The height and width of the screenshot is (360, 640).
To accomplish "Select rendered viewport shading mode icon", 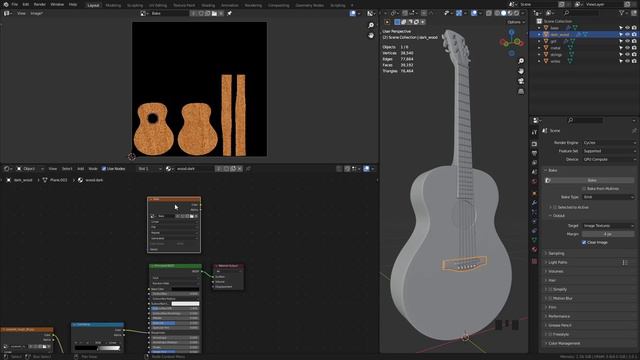I will coord(516,13).
